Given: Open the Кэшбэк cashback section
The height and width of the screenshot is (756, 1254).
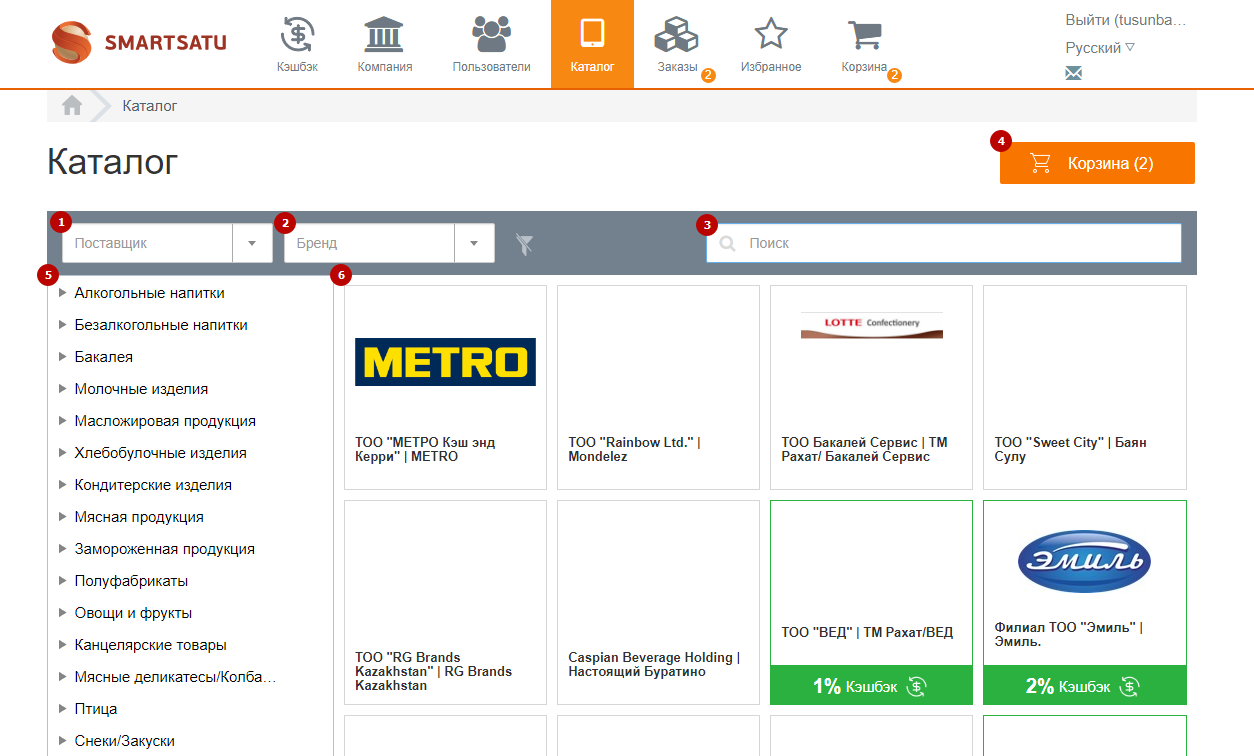Looking at the screenshot, I should pos(297,44).
